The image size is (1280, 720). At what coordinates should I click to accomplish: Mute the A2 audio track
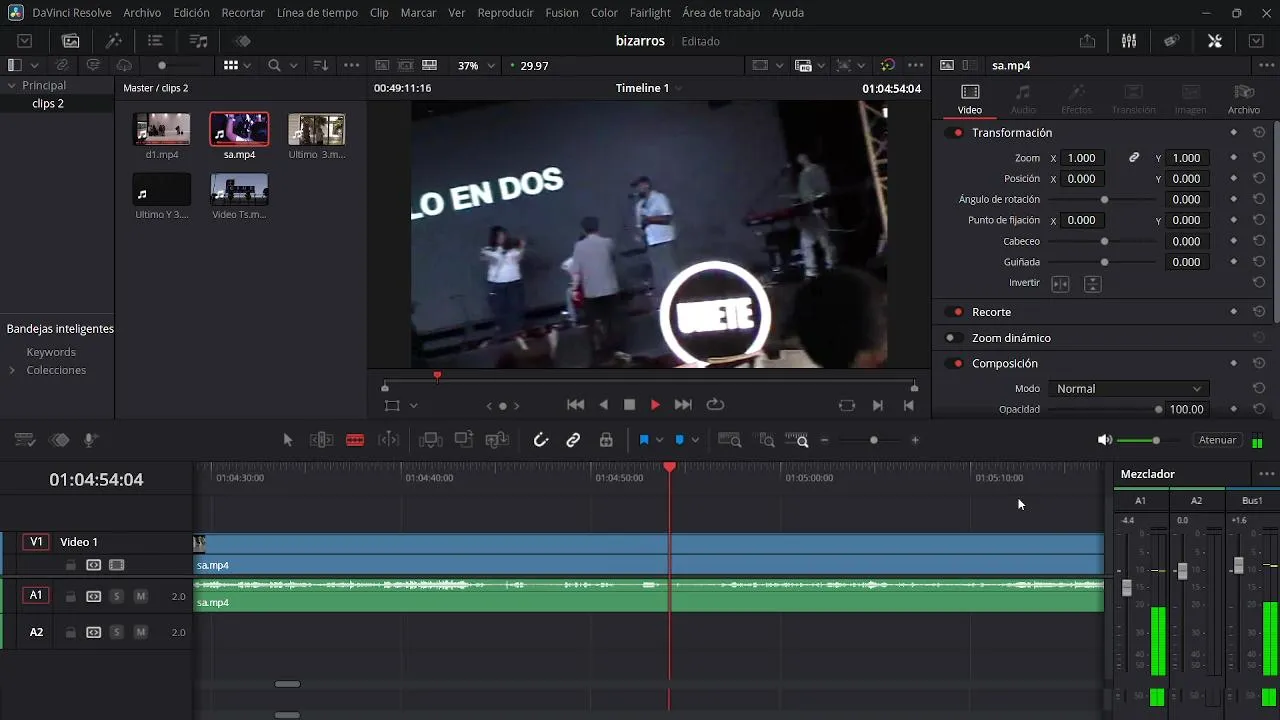pyautogui.click(x=141, y=632)
